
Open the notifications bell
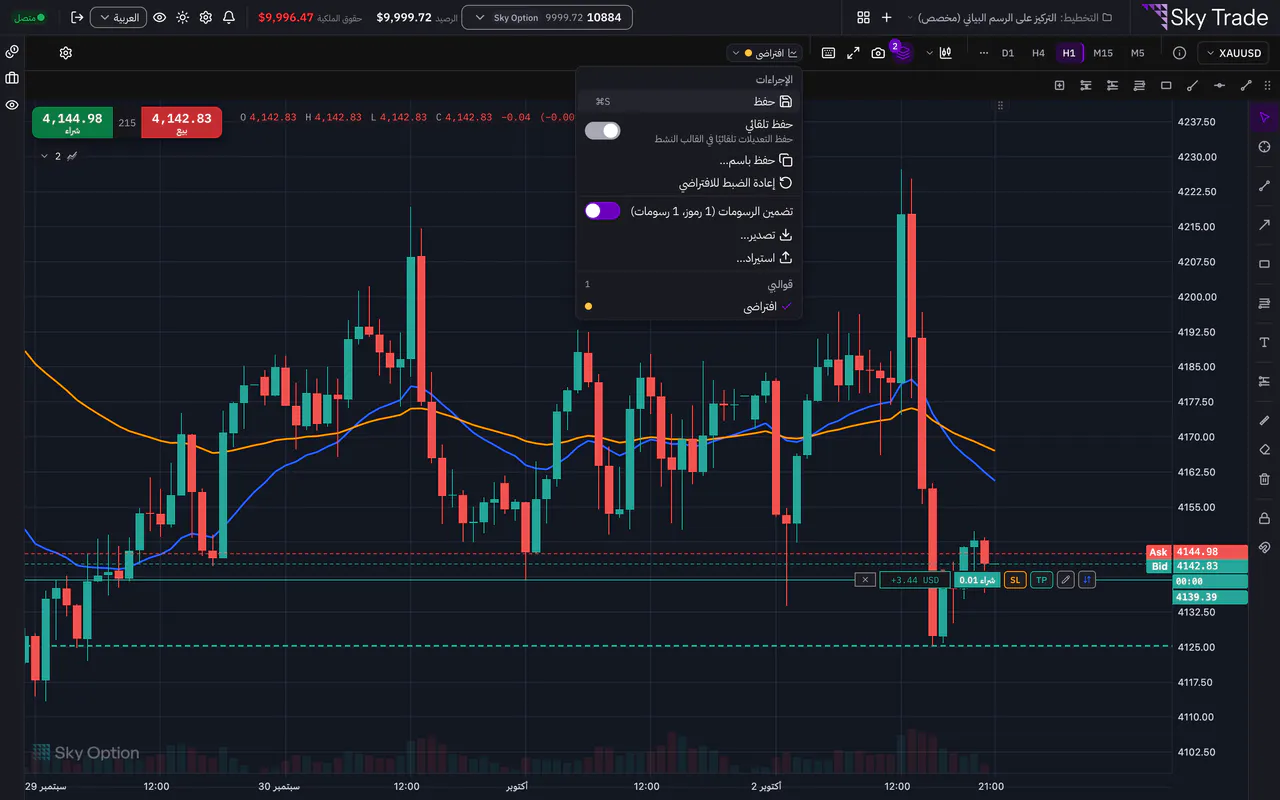click(229, 18)
